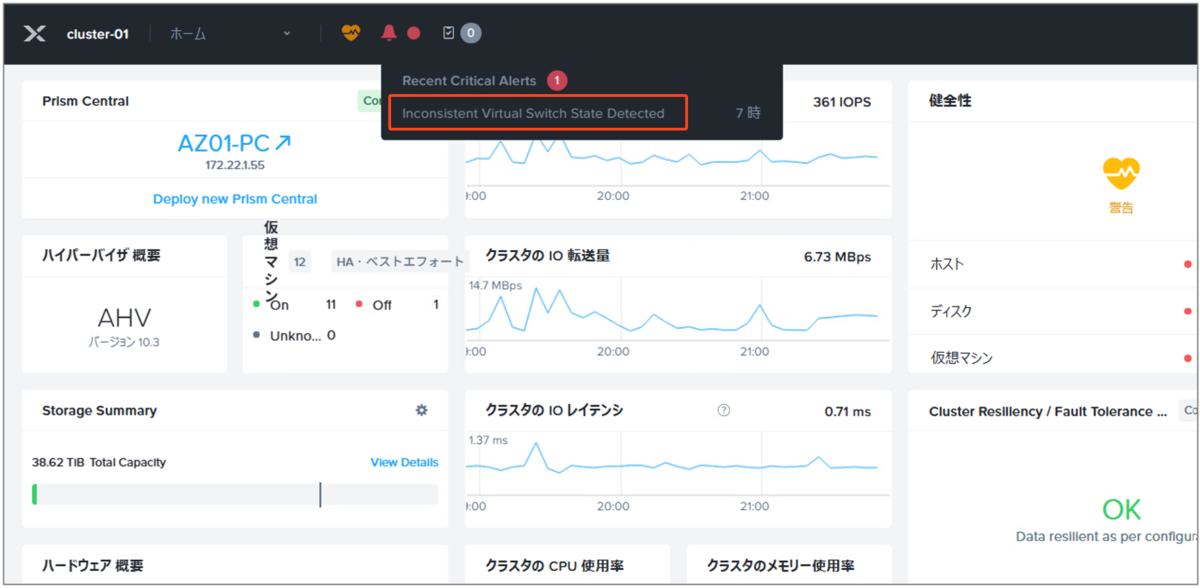Click the 警告 health status label
Screen dimensions: 1200x588
click(1121, 208)
